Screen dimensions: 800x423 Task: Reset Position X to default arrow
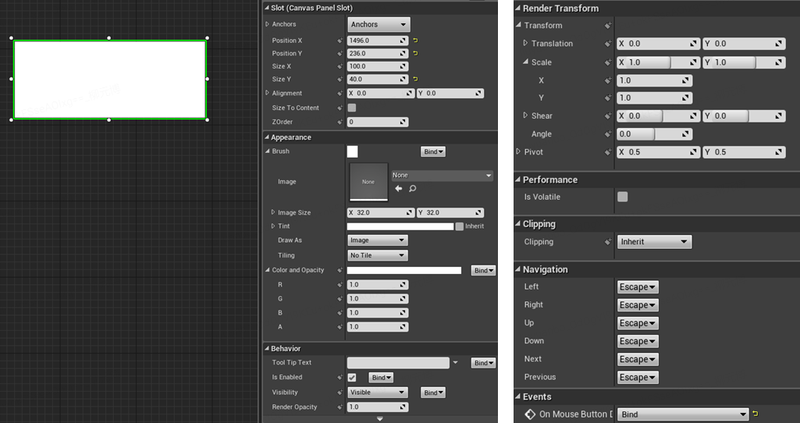pos(415,40)
